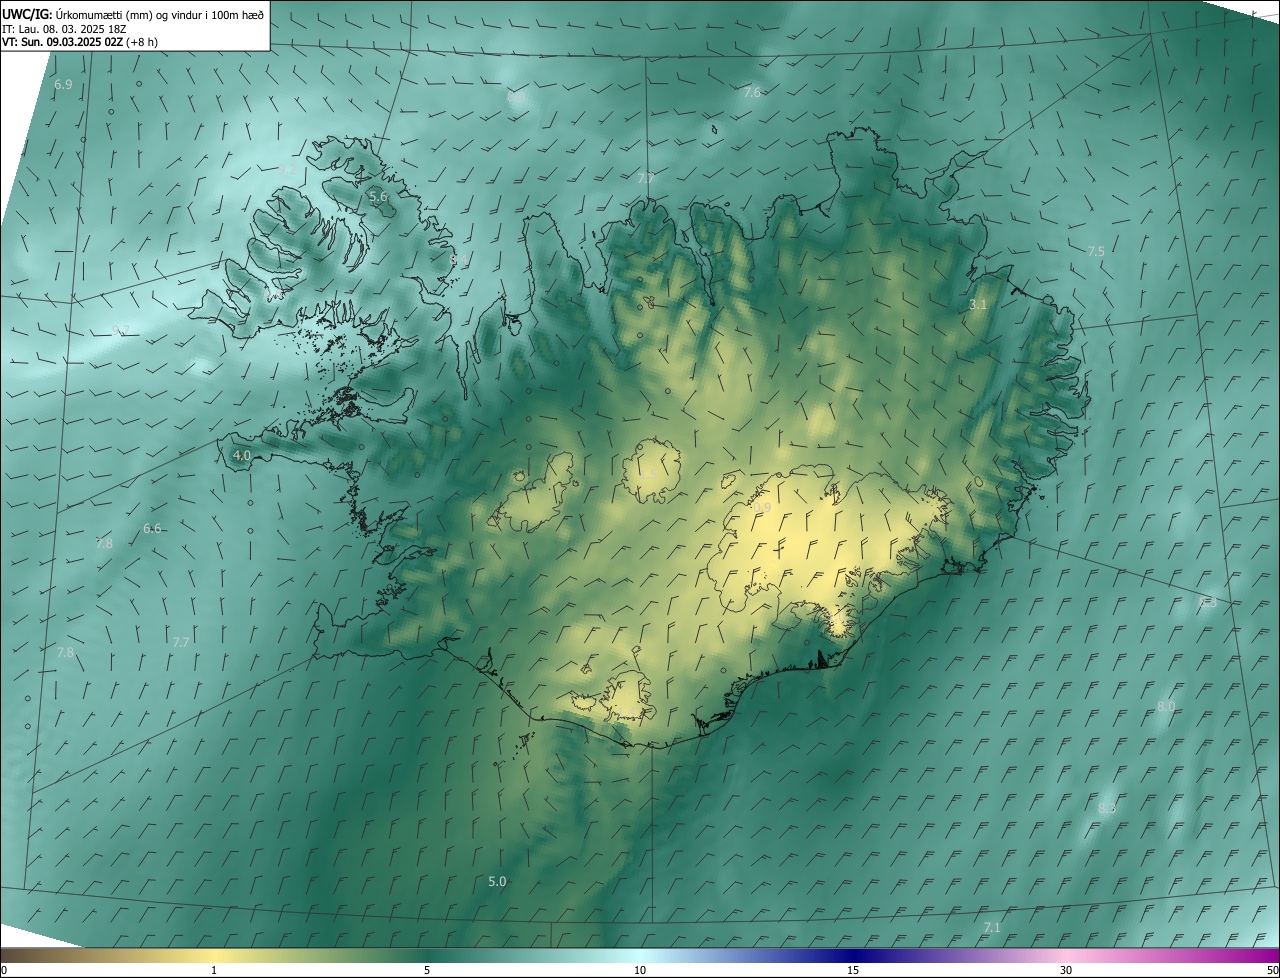Click the 0.9 value label on the glacier
The height and width of the screenshot is (978, 1280).
[x=762, y=508]
